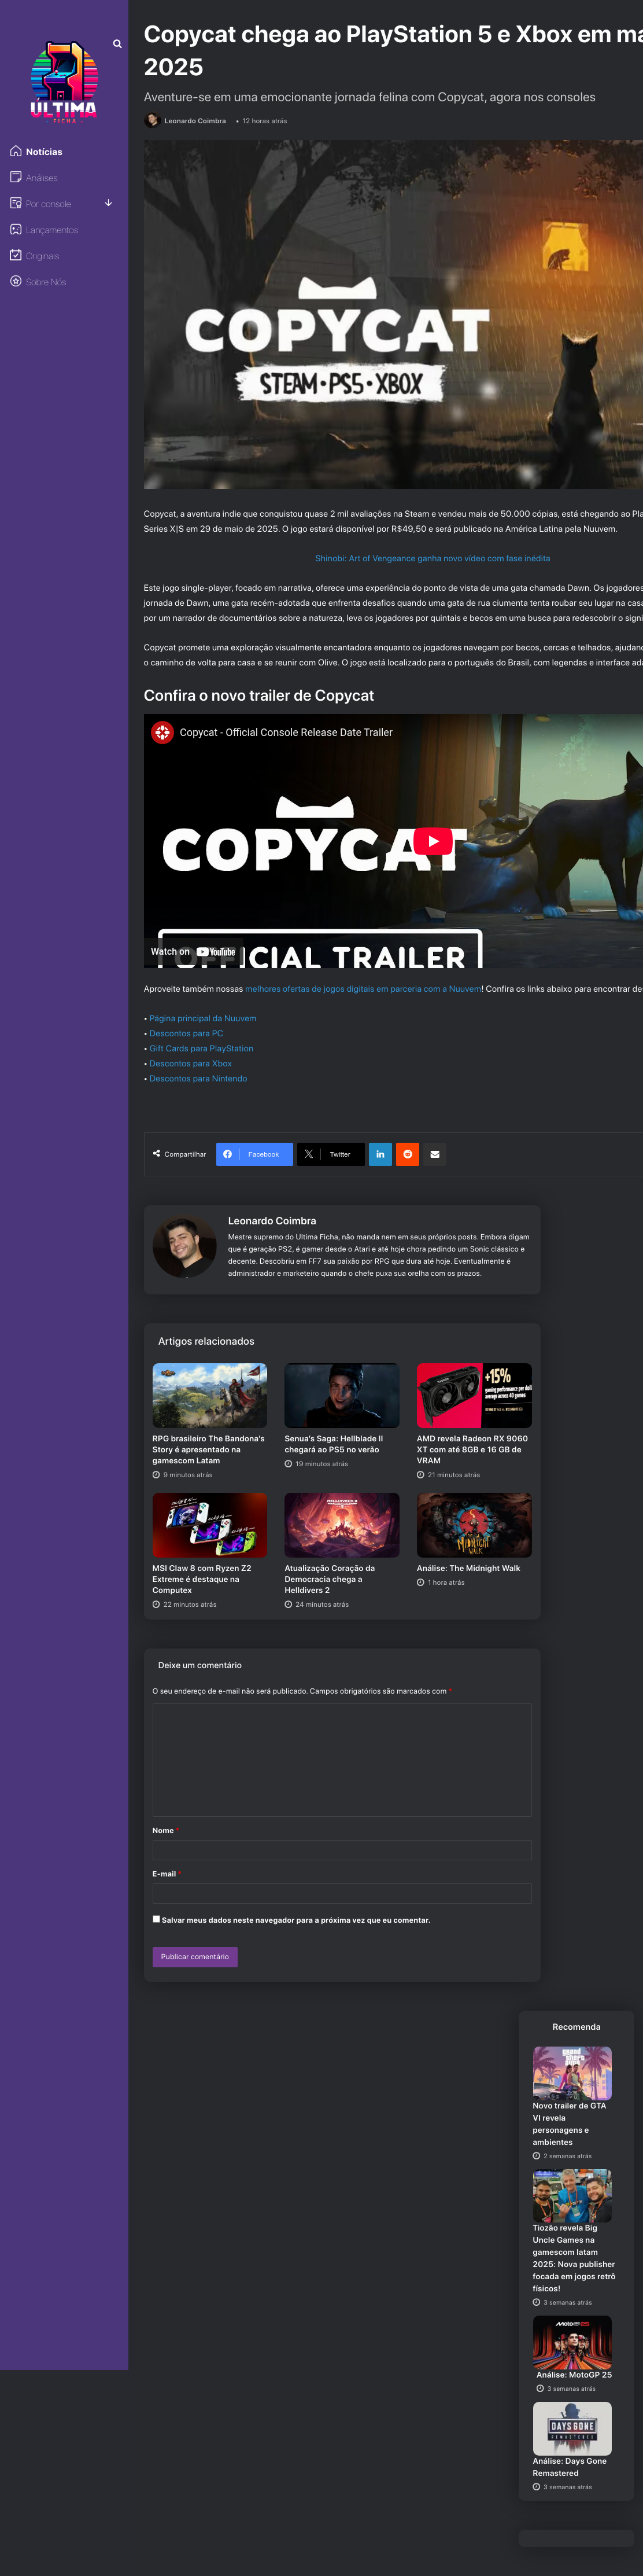Click the E-mail input field
The width and height of the screenshot is (643, 2576).
pyautogui.click(x=342, y=1893)
